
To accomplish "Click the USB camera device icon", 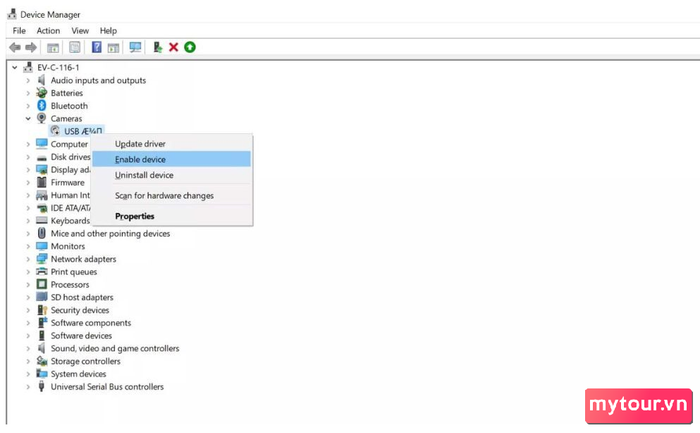I will (55, 130).
